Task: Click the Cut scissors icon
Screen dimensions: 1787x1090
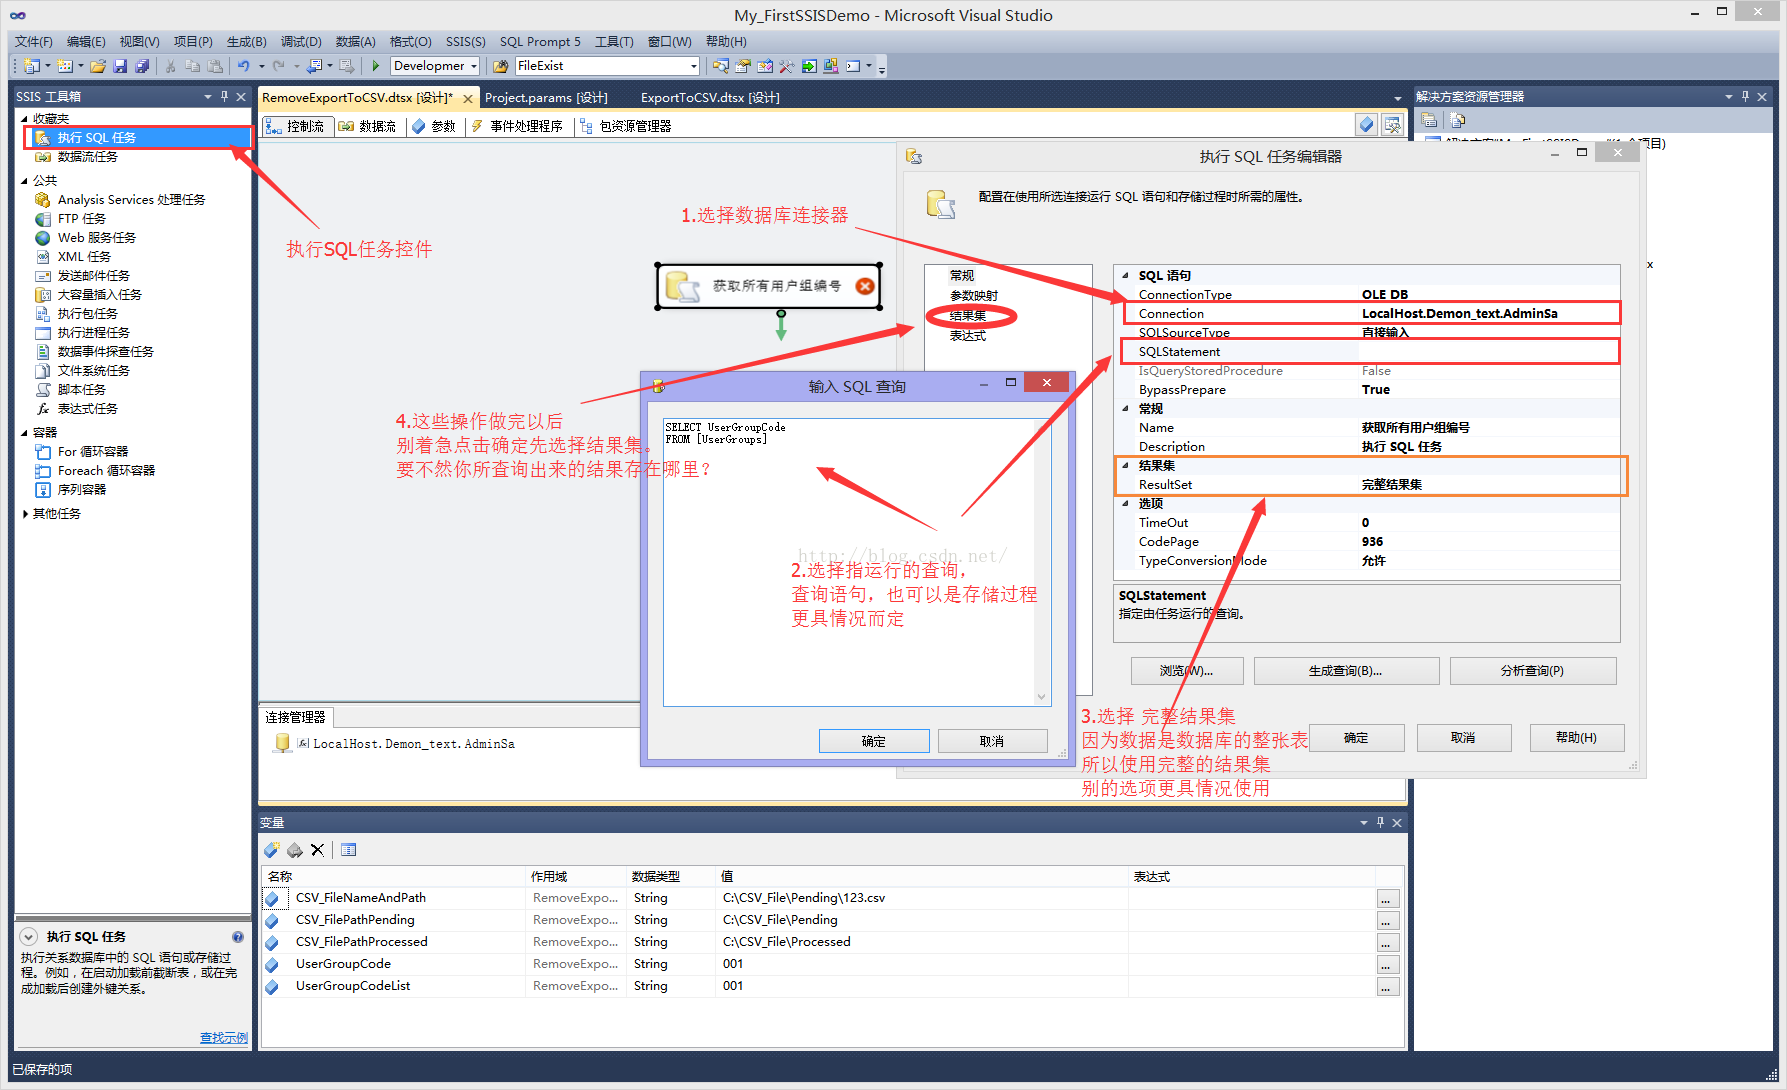Action: coord(171,66)
